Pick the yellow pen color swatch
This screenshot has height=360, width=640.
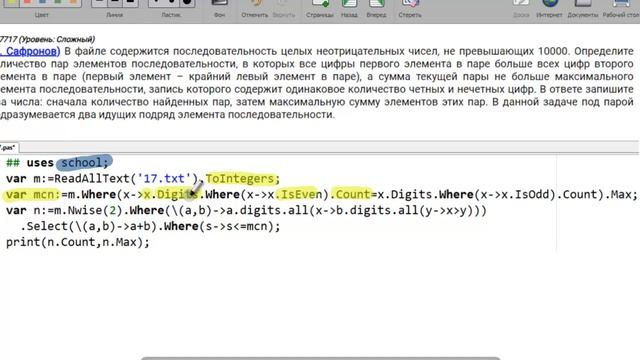point(11,2)
